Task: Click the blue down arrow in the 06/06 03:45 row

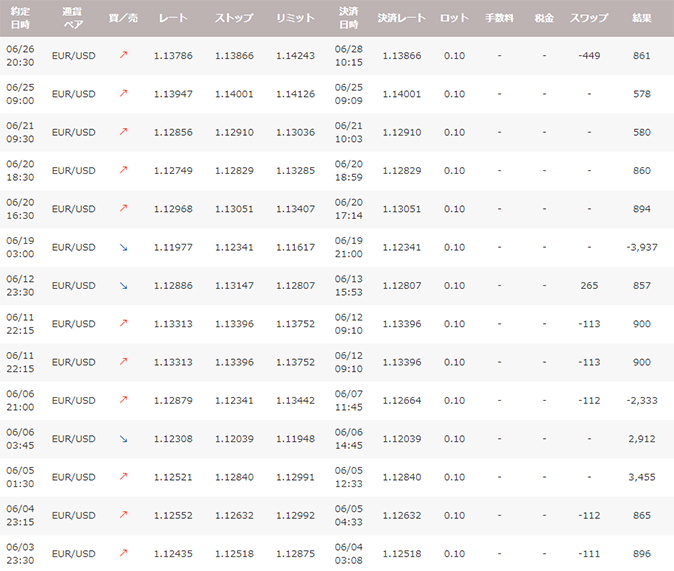Action: coord(124,438)
